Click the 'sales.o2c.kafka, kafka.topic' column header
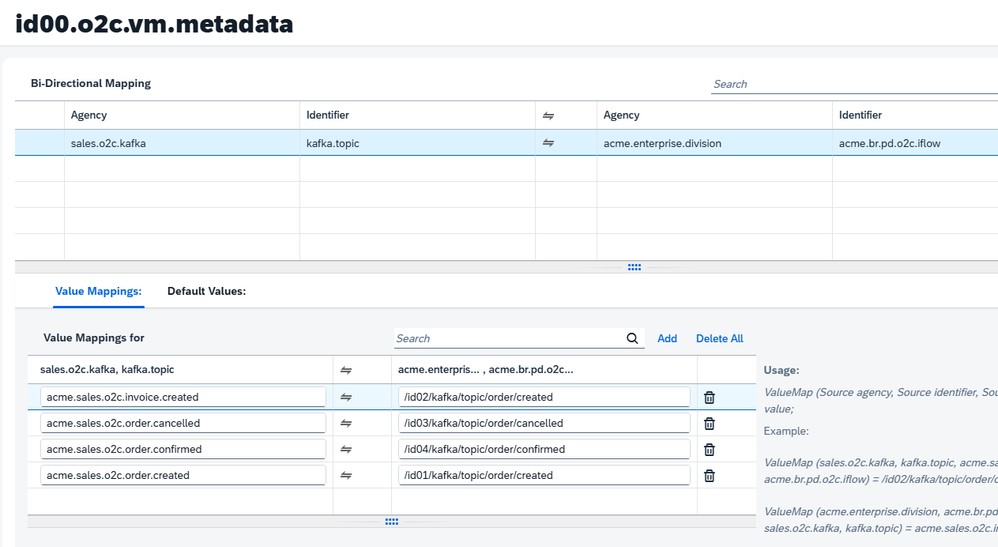This screenshot has height=547, width=998. [180, 369]
